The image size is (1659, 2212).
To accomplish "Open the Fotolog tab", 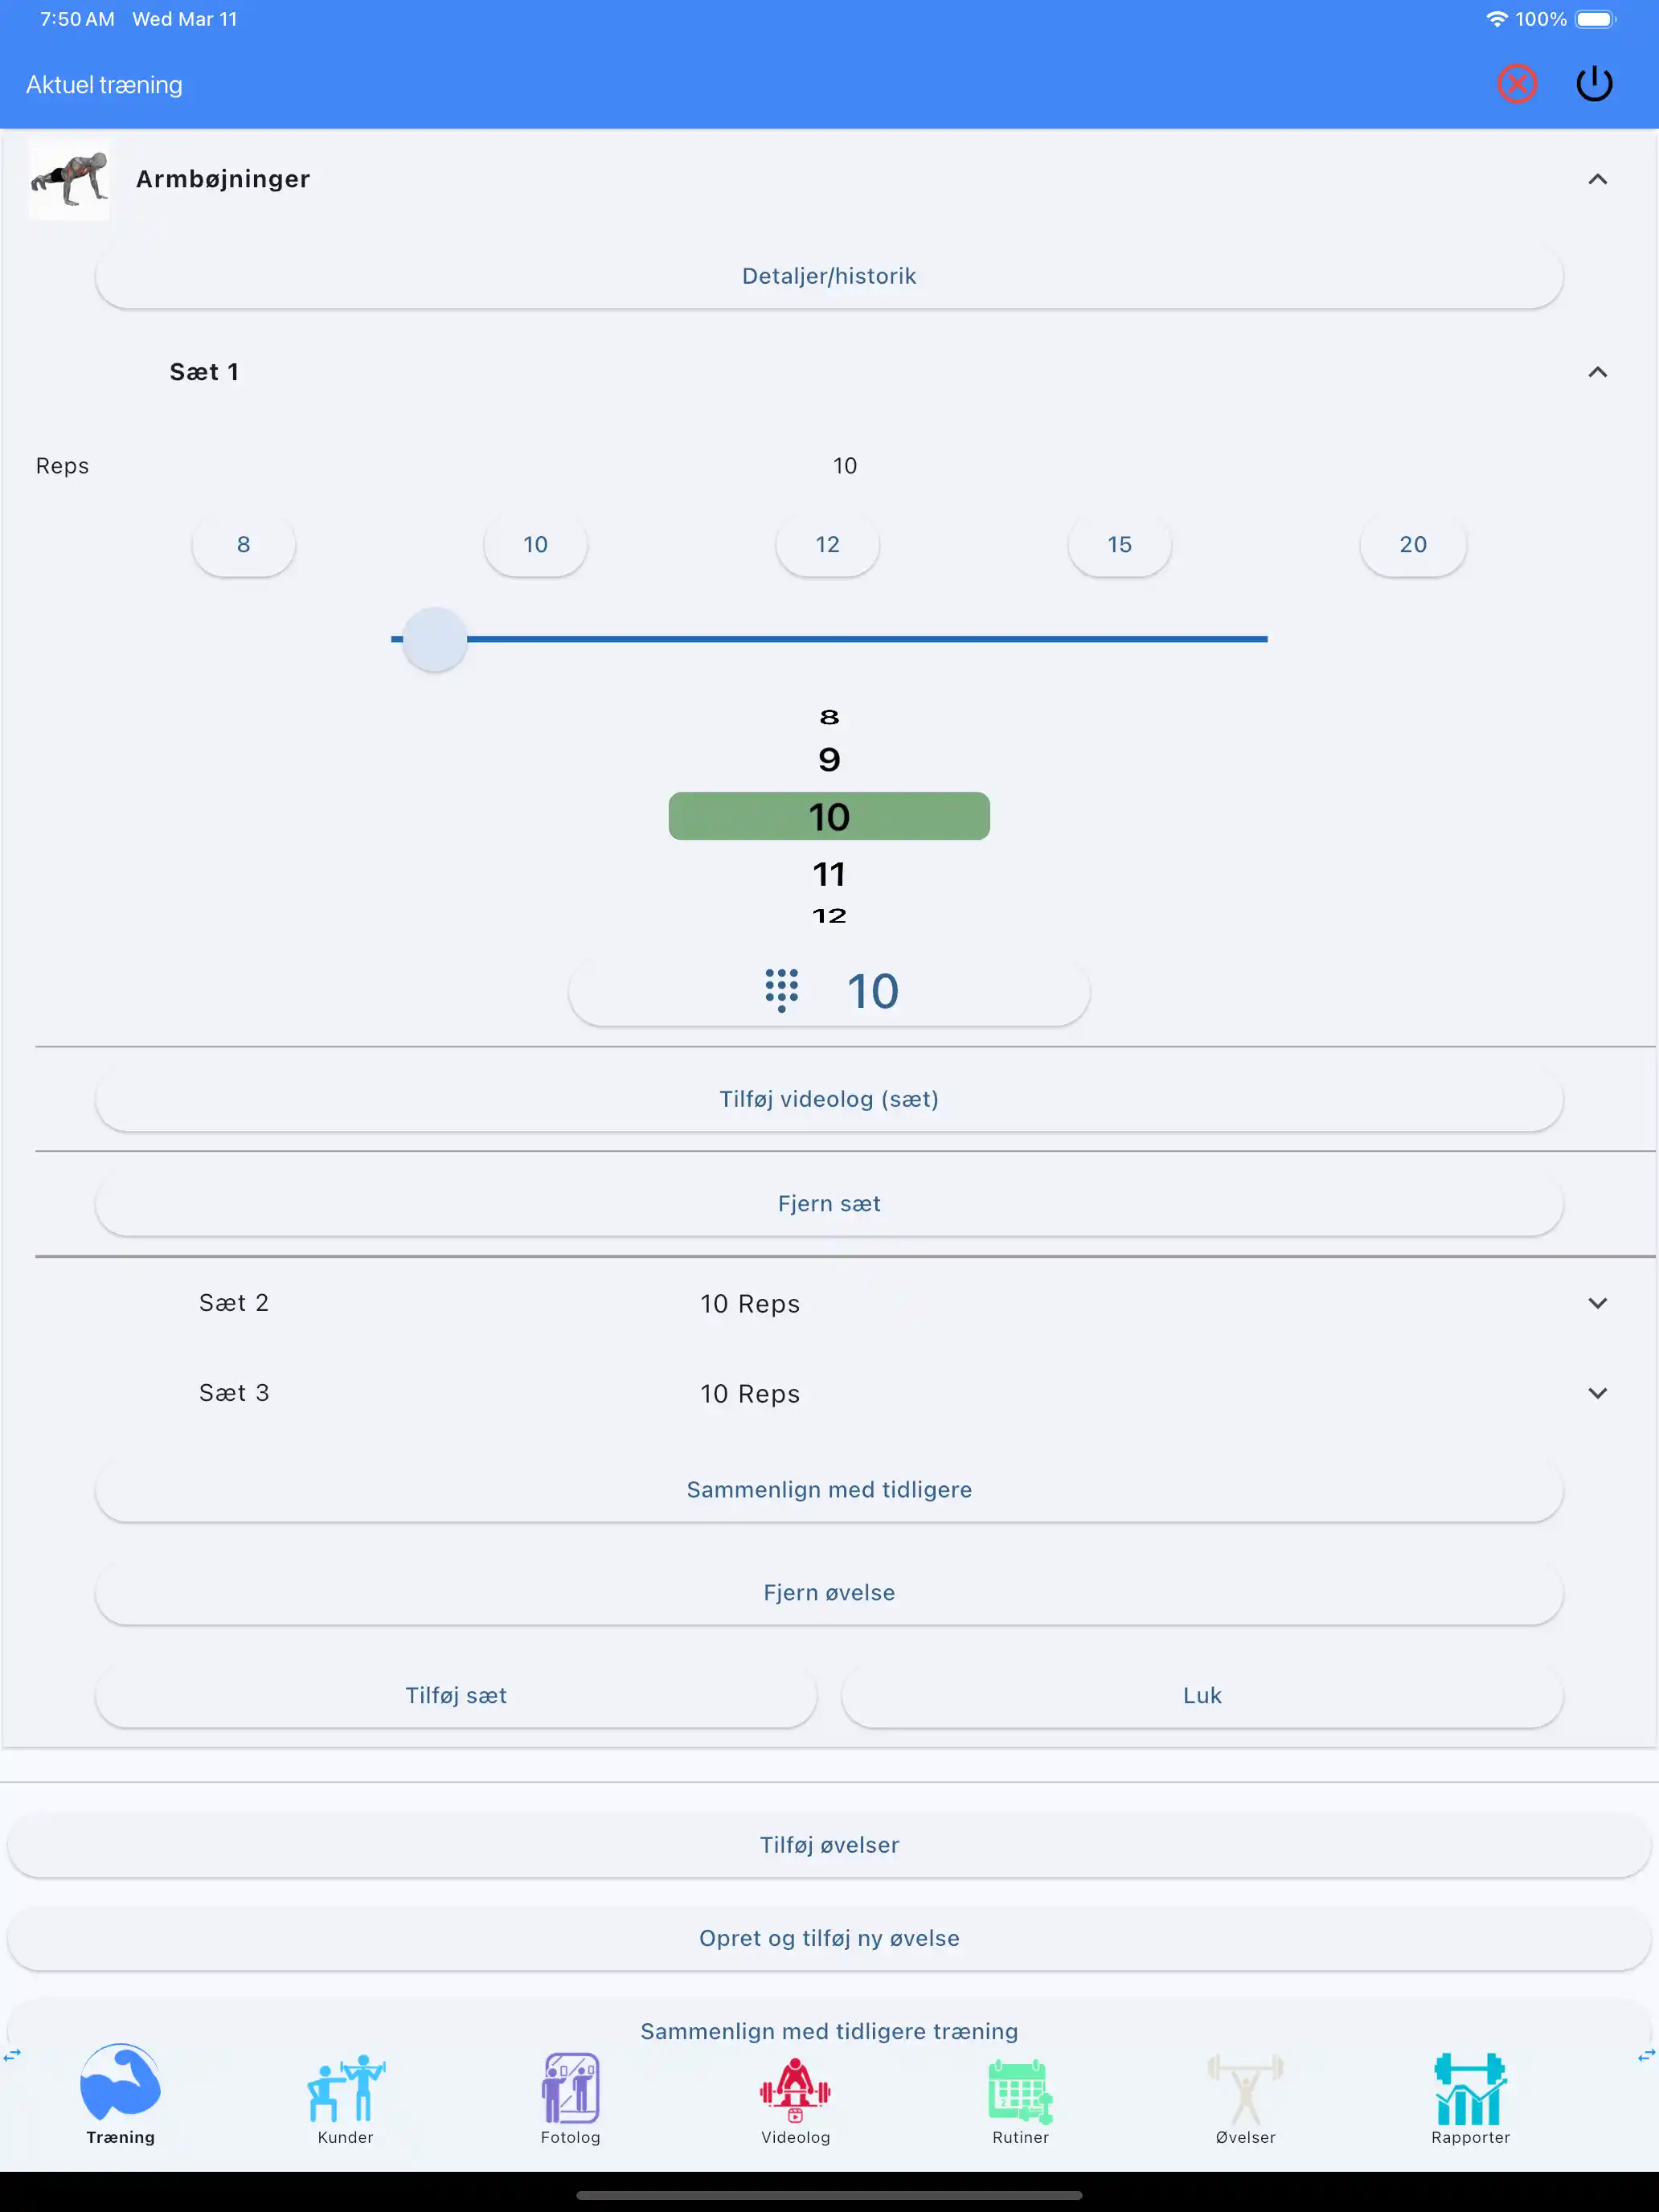I will click(570, 2098).
